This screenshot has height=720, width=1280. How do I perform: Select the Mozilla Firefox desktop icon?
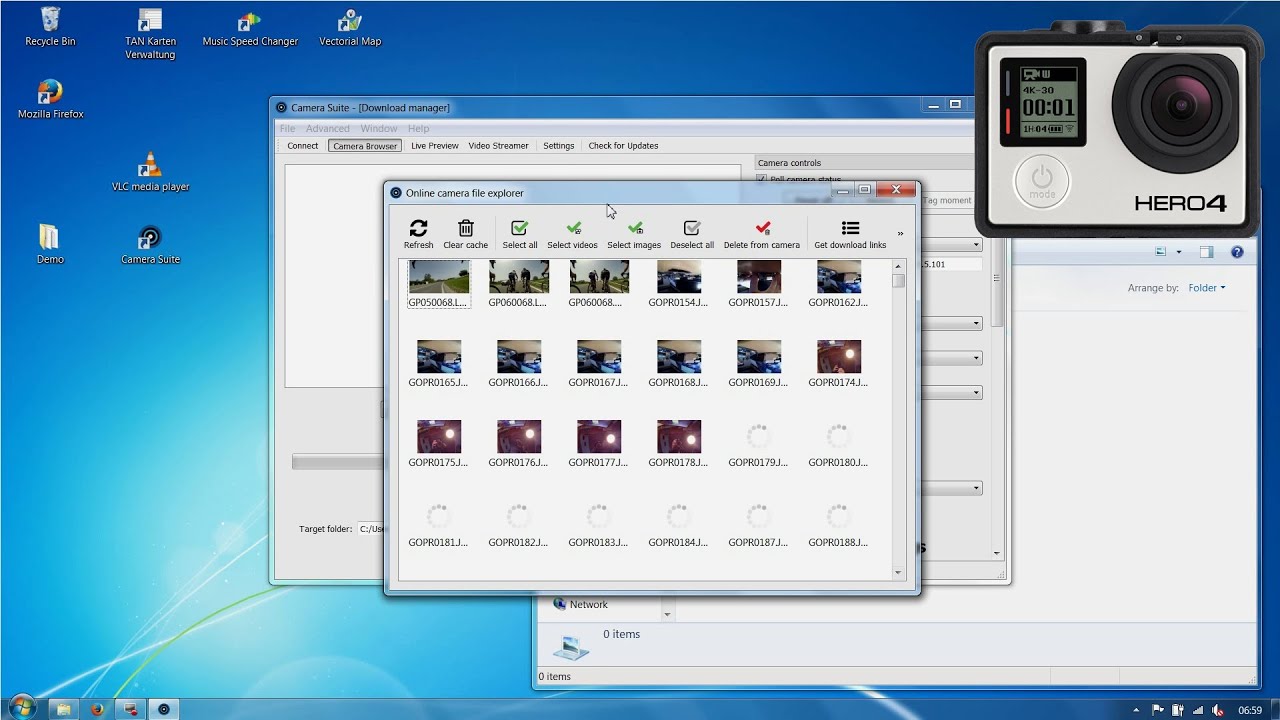[x=50, y=100]
